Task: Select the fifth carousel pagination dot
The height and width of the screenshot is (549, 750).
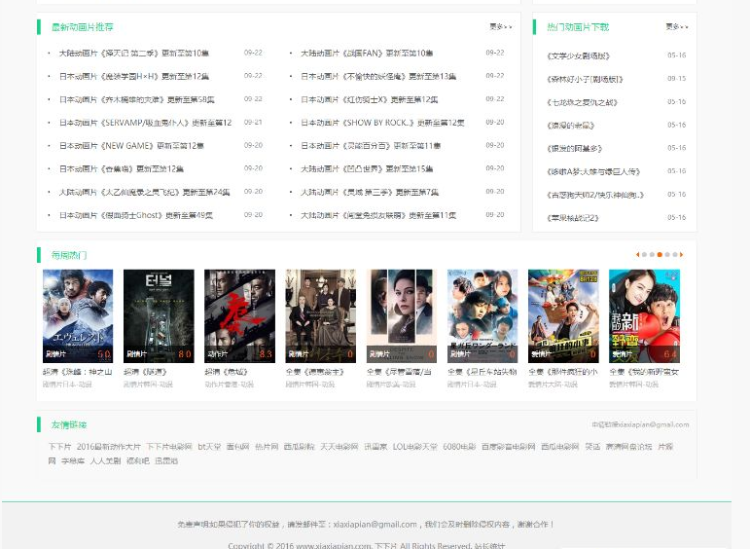Action: (x=675, y=254)
